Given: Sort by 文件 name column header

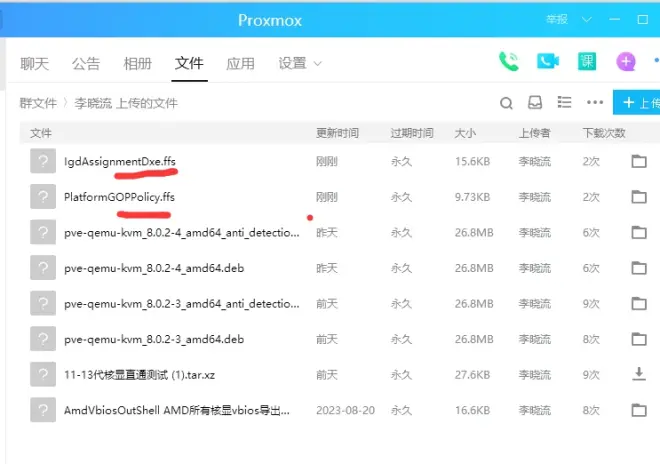Looking at the screenshot, I should (41, 133).
